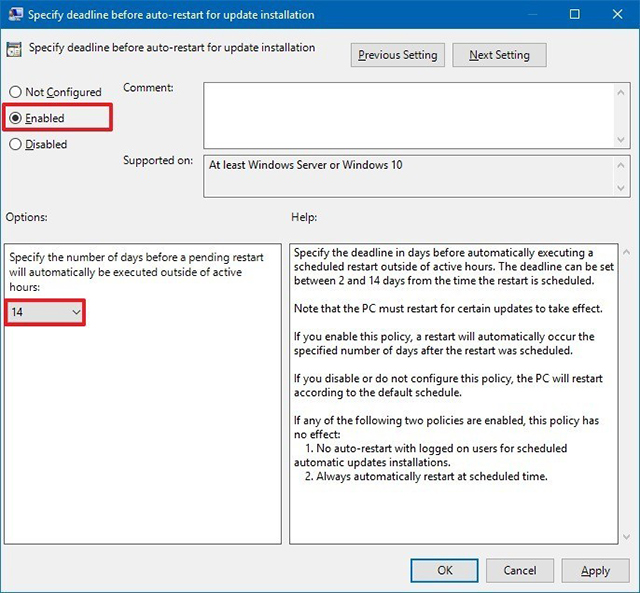Image resolution: width=640 pixels, height=593 pixels.
Task: Click the window icon in the title bar
Action: (x=15, y=14)
